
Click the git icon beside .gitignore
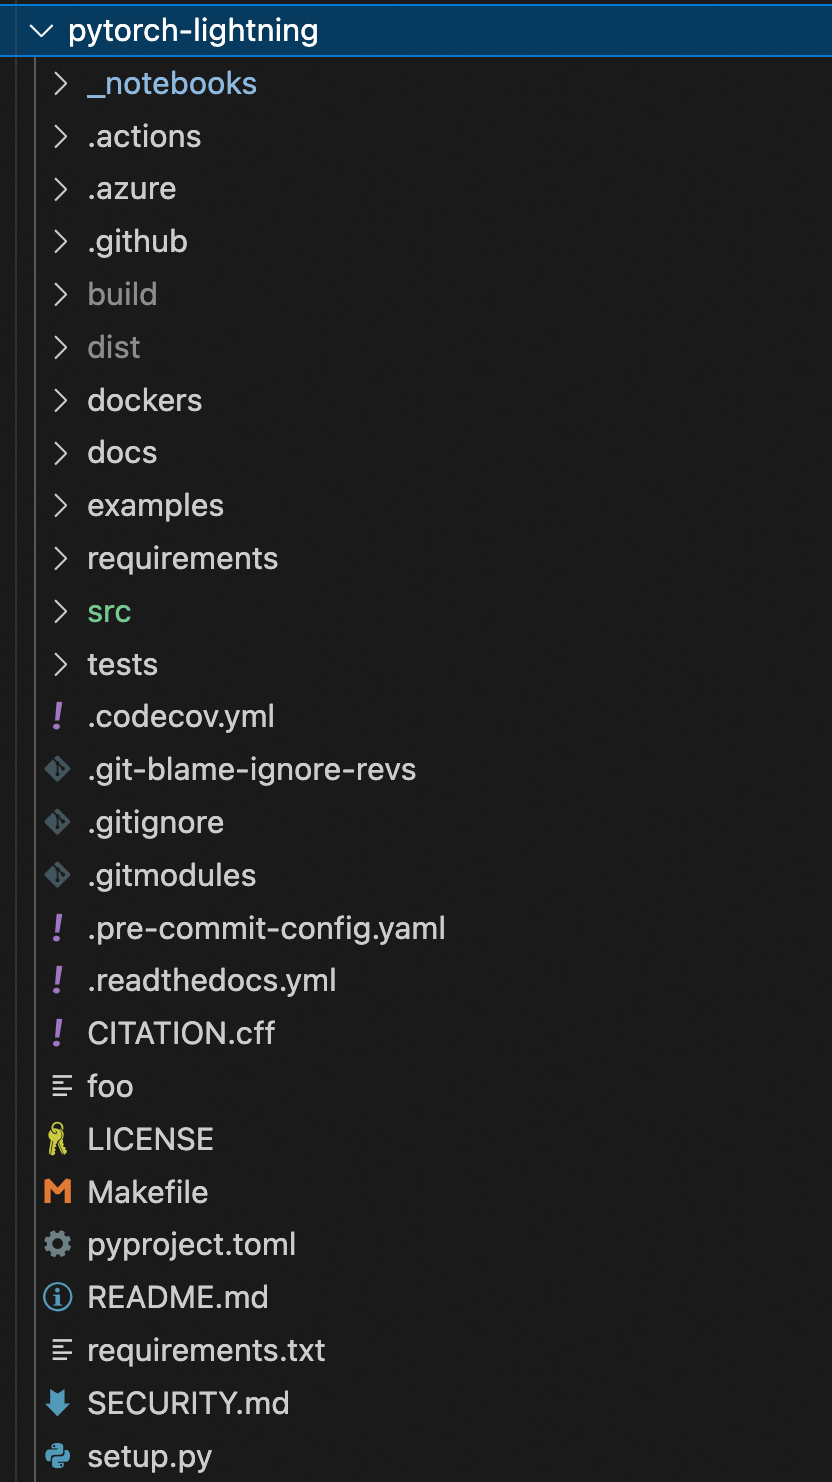(58, 823)
